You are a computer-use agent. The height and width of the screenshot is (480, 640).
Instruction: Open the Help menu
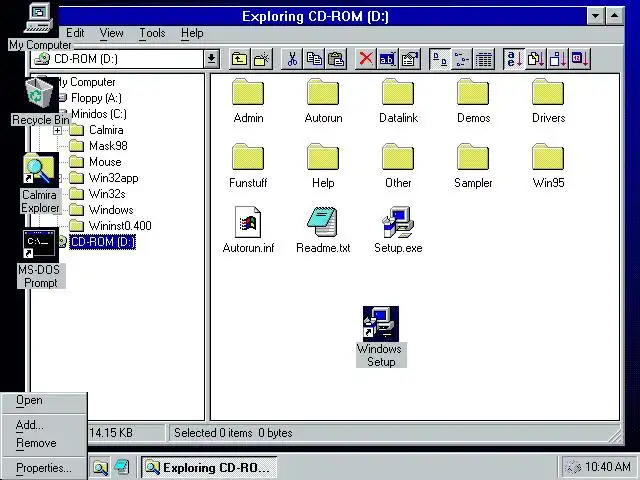tap(192, 33)
